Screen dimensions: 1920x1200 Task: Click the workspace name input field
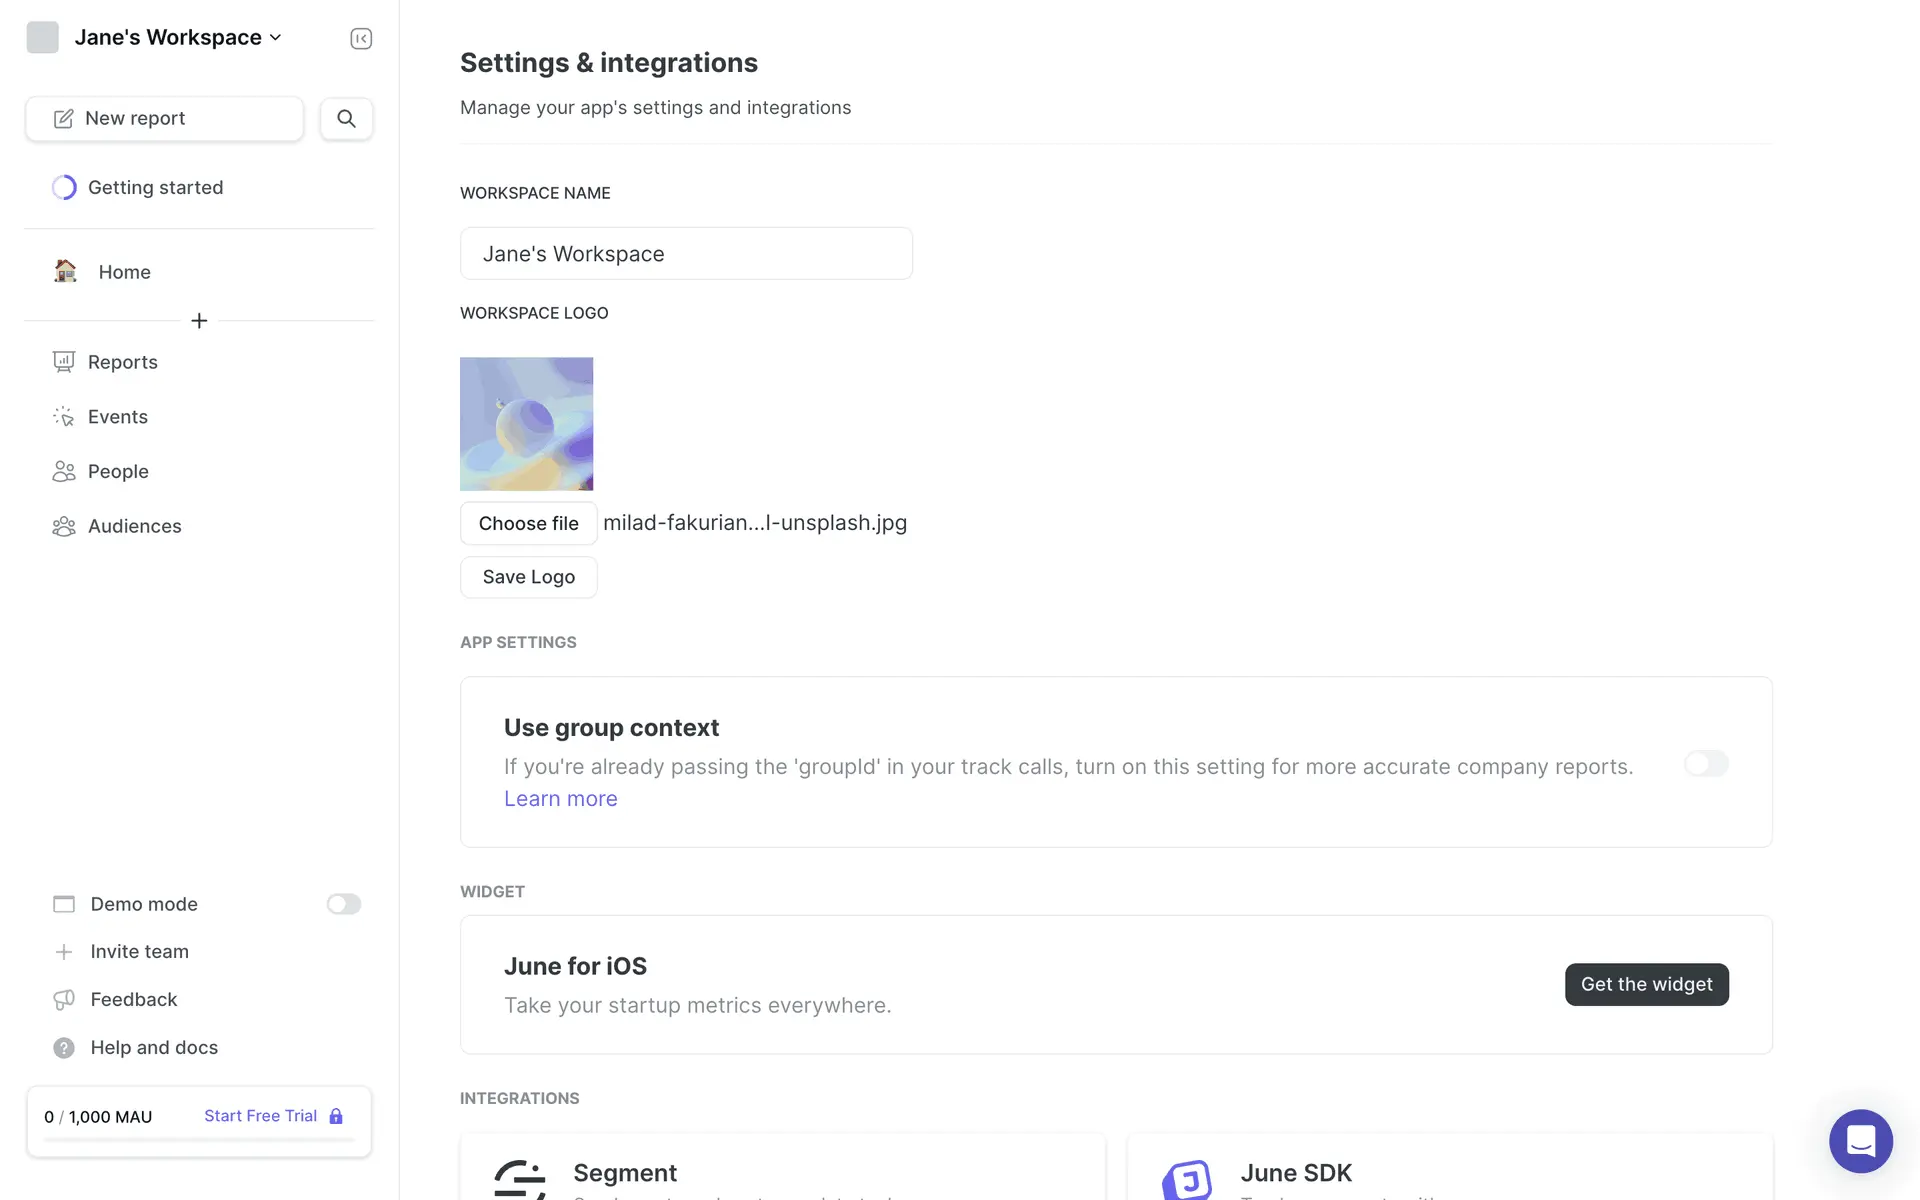point(686,253)
